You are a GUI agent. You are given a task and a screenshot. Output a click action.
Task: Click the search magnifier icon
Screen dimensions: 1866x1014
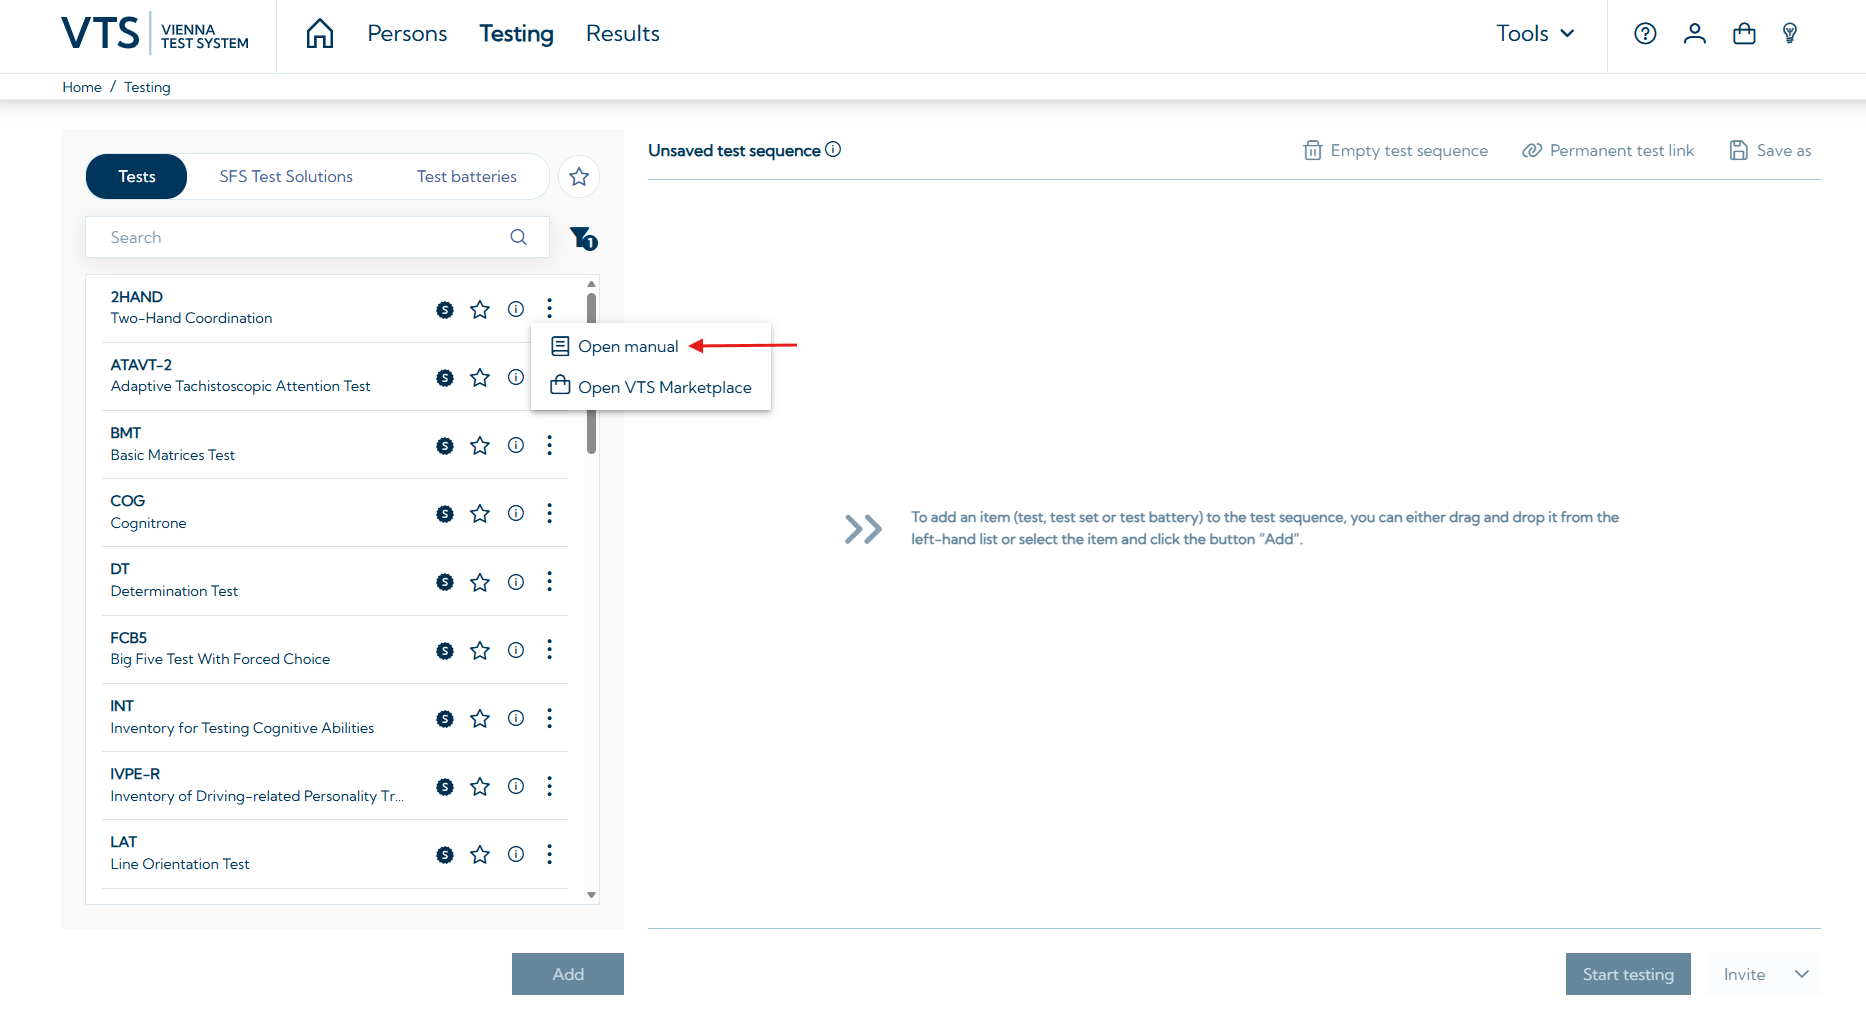(x=518, y=237)
